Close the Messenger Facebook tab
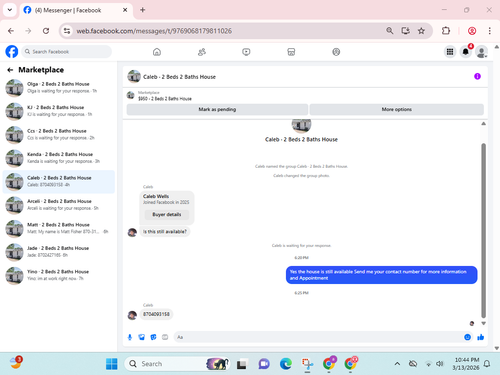The height and width of the screenshot is (375, 500). [125, 10]
